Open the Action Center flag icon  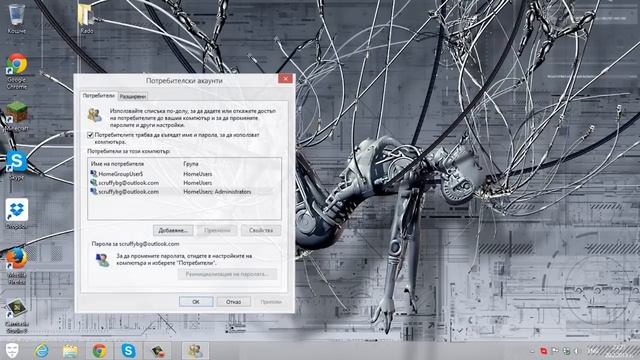coord(555,351)
